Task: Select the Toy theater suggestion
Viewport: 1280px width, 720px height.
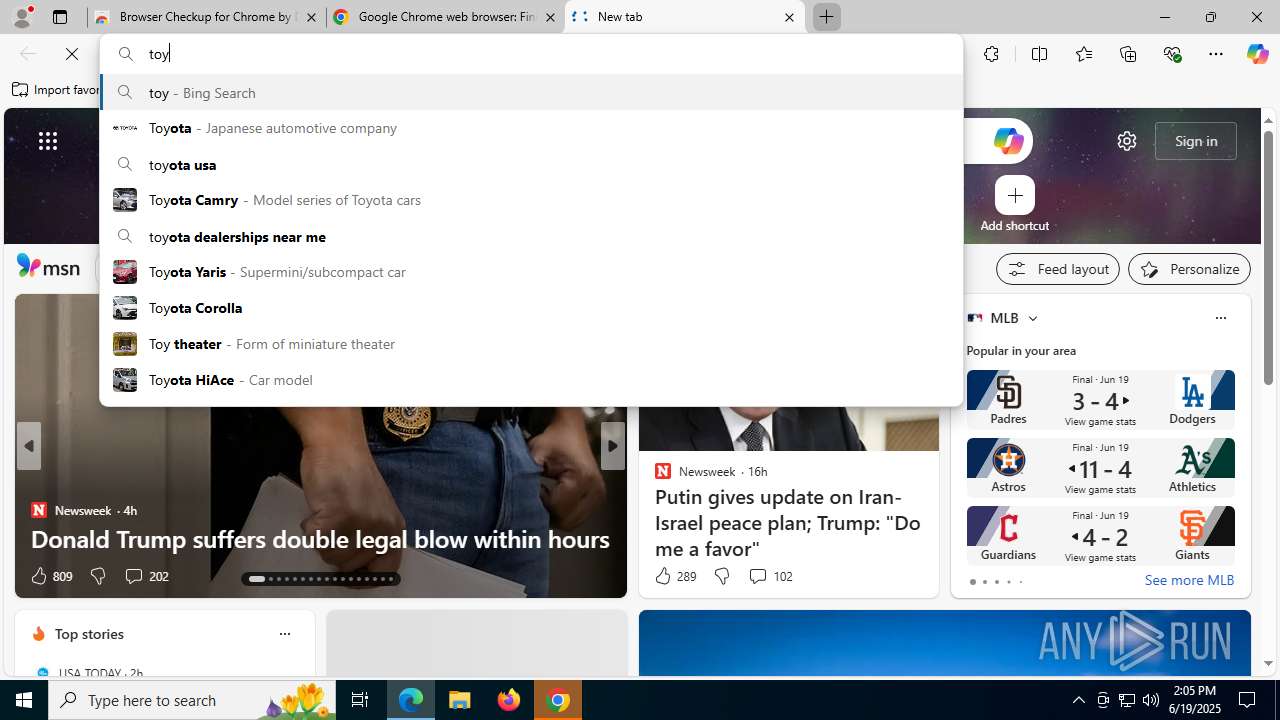Action: [531, 344]
